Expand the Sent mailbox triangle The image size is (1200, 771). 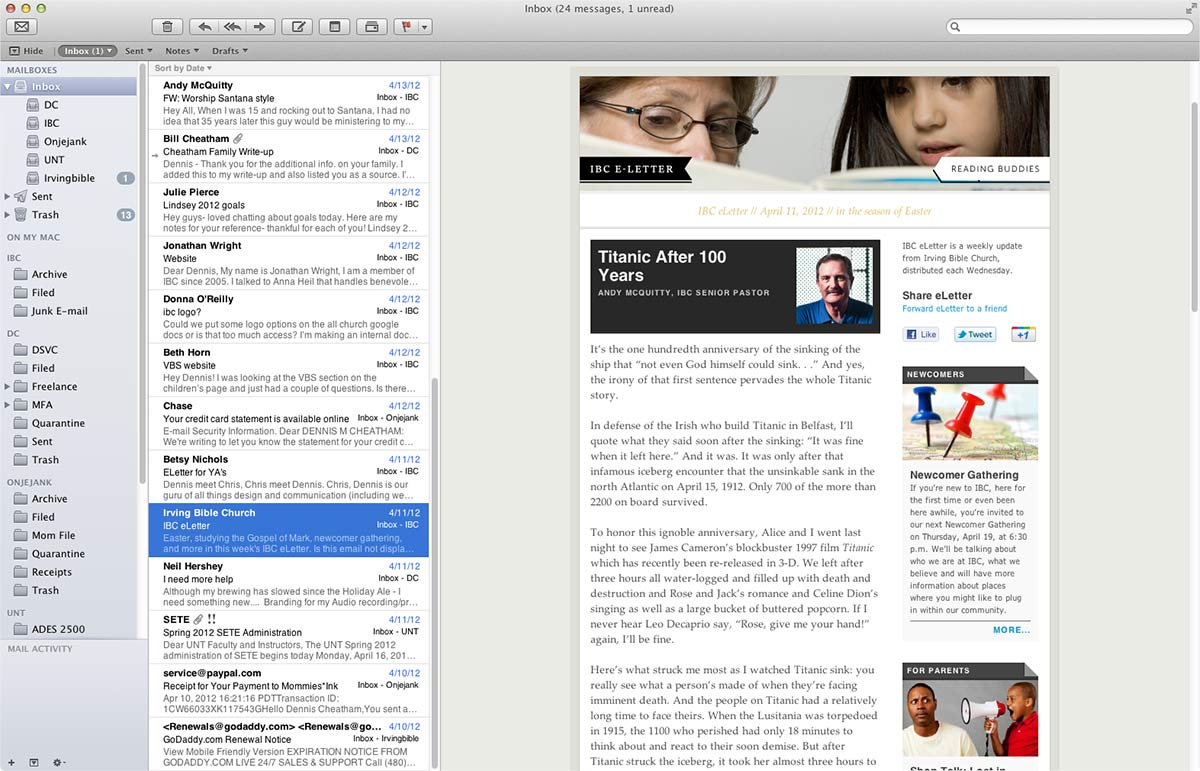click(7, 196)
